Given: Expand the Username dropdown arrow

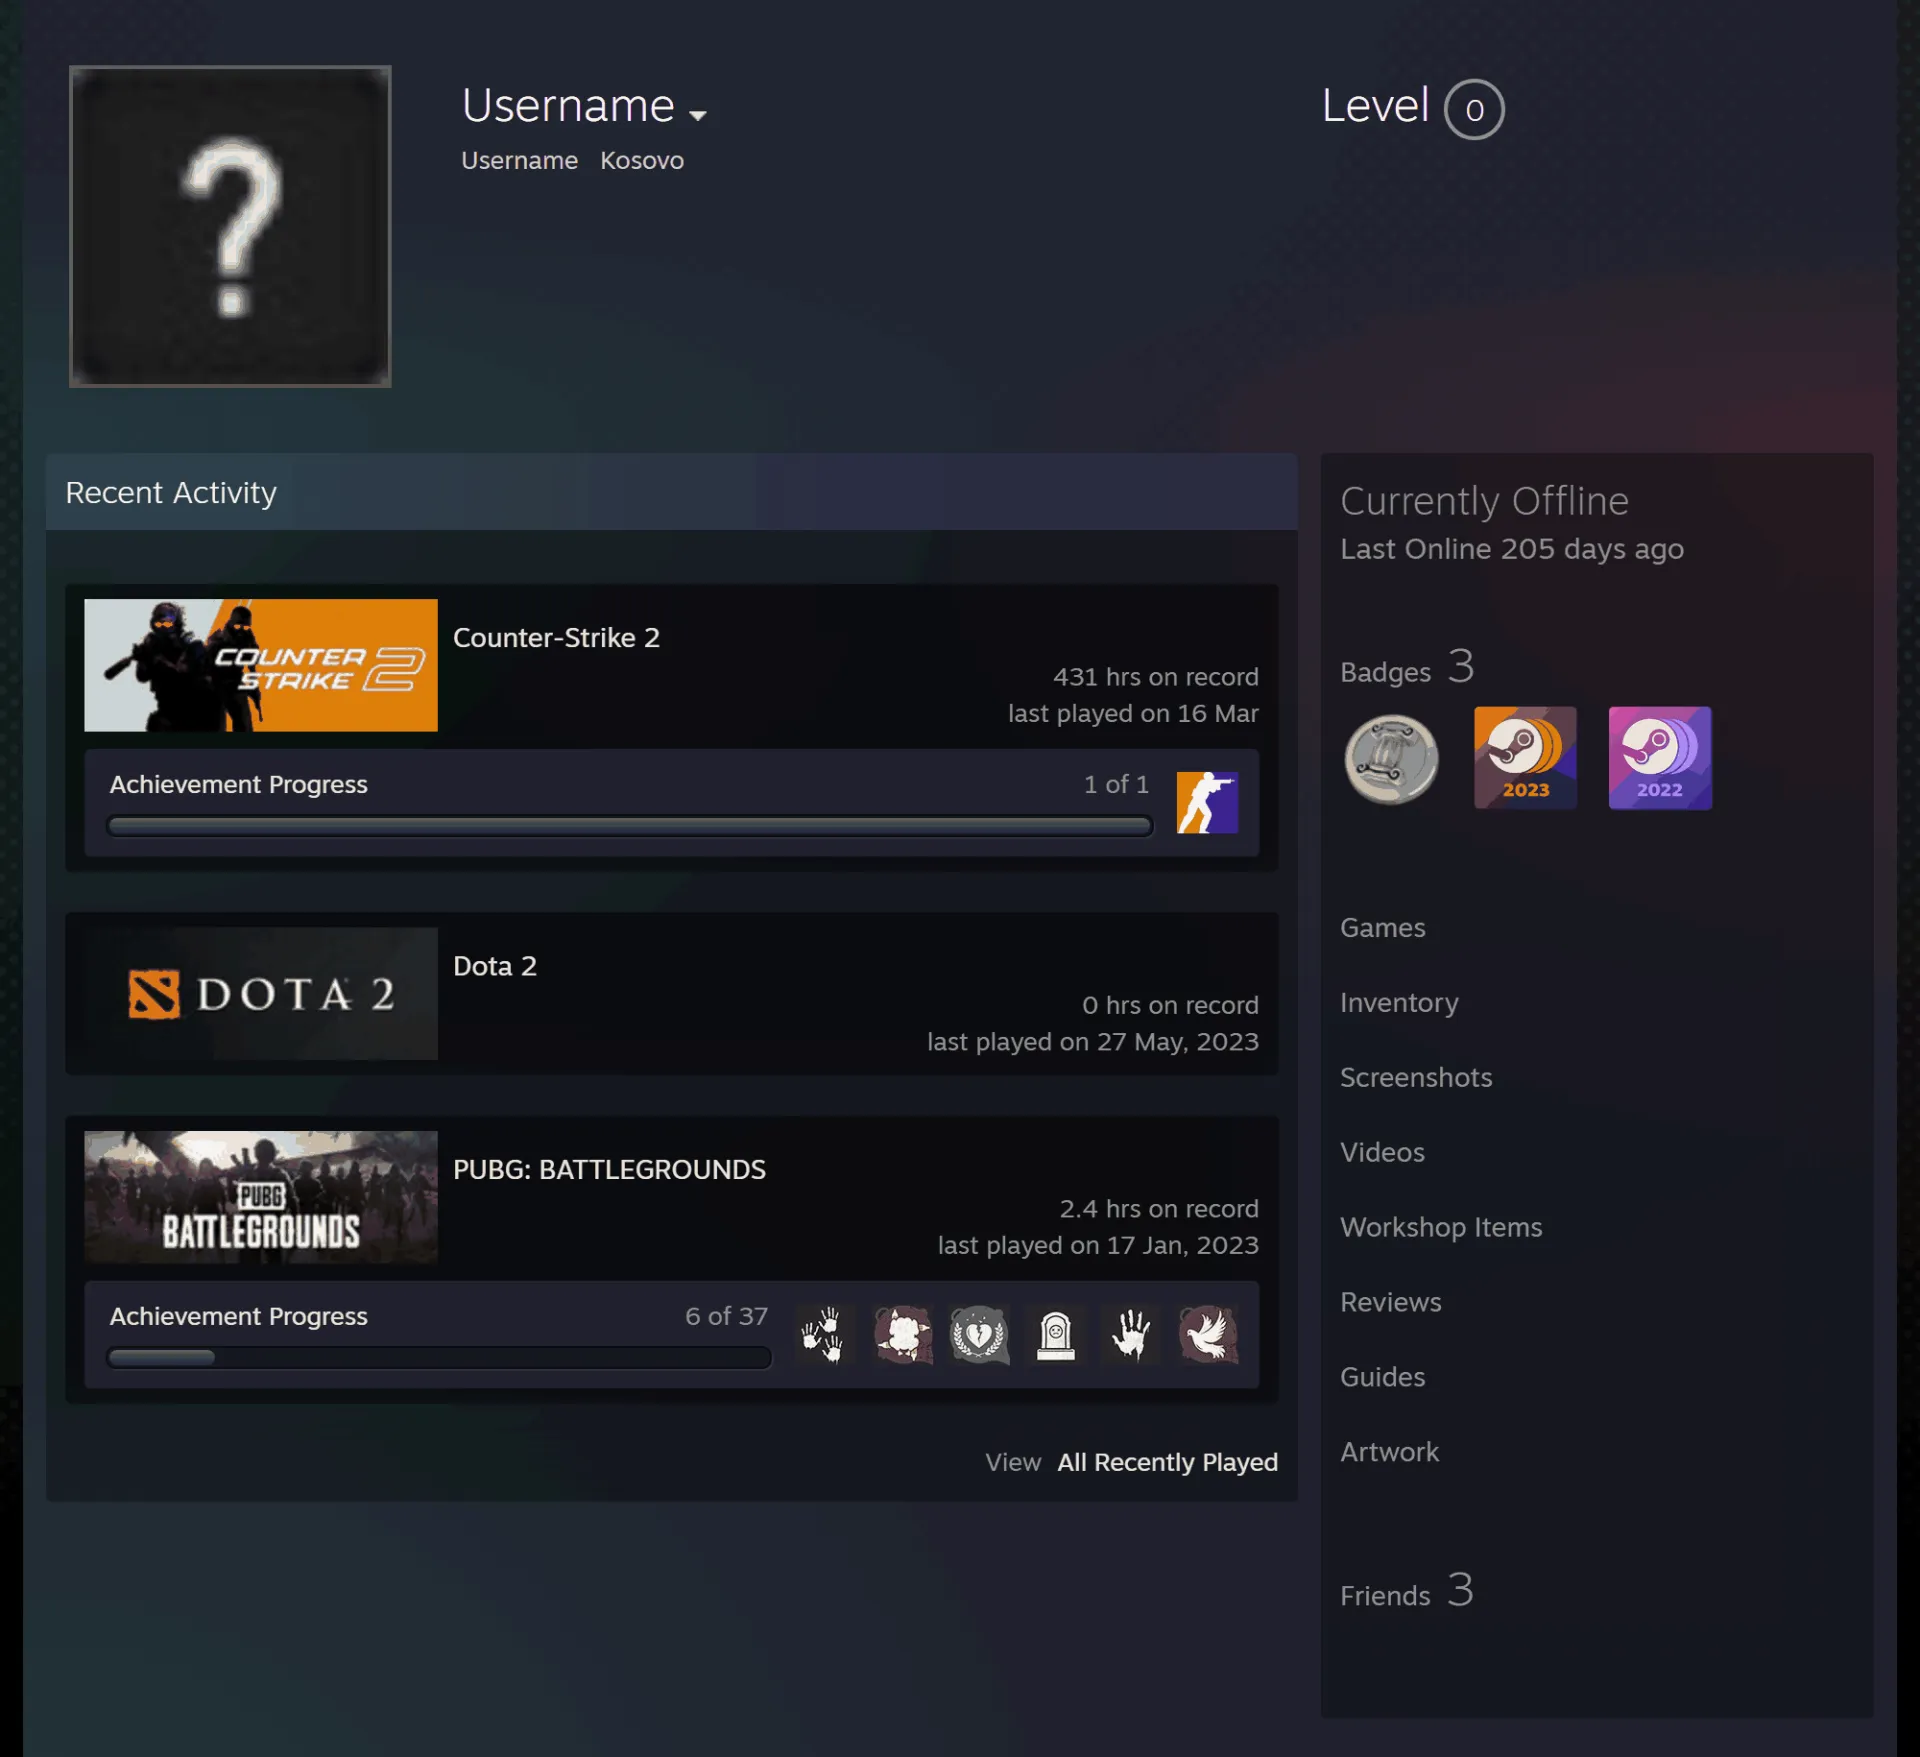Looking at the screenshot, I should click(698, 115).
